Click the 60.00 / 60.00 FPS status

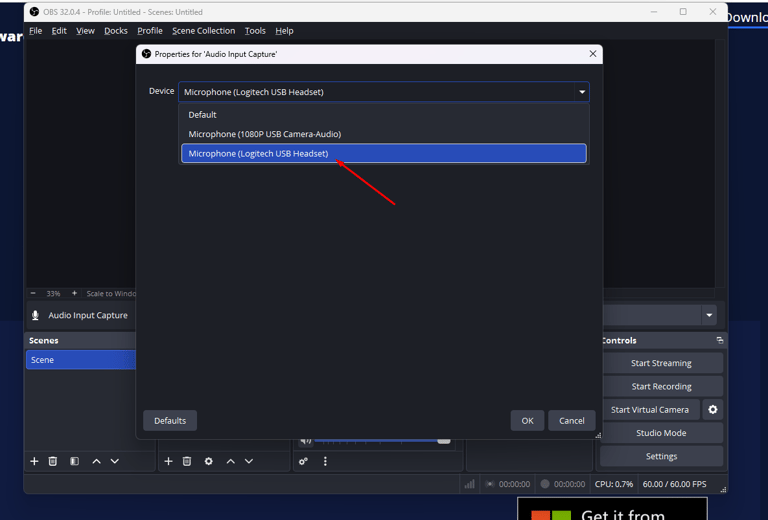[x=674, y=484]
